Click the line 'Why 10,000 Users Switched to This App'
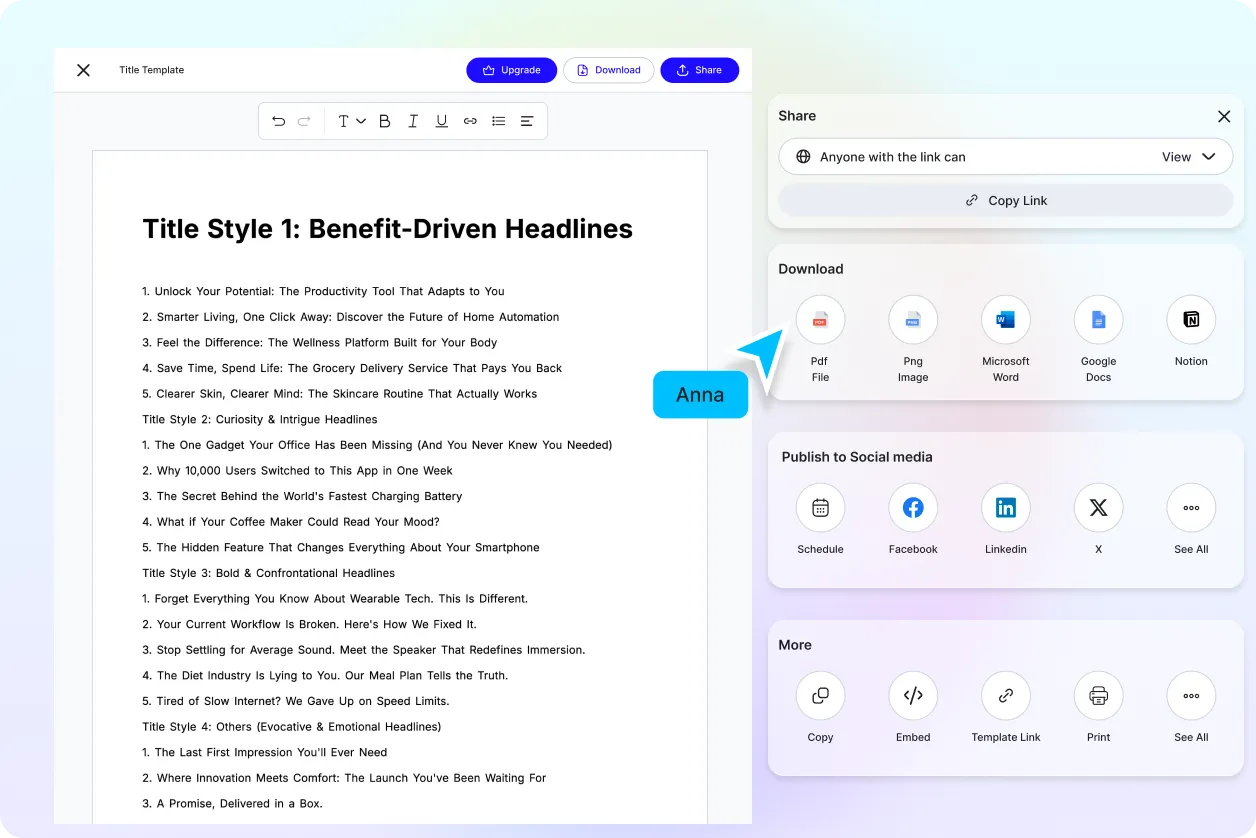1256x838 pixels. [297, 470]
